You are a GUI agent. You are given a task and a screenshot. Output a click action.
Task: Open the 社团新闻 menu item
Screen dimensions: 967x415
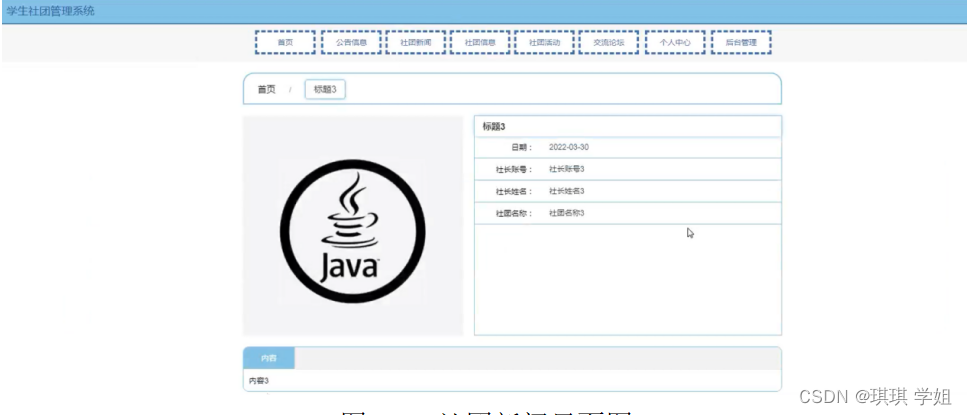pos(416,43)
